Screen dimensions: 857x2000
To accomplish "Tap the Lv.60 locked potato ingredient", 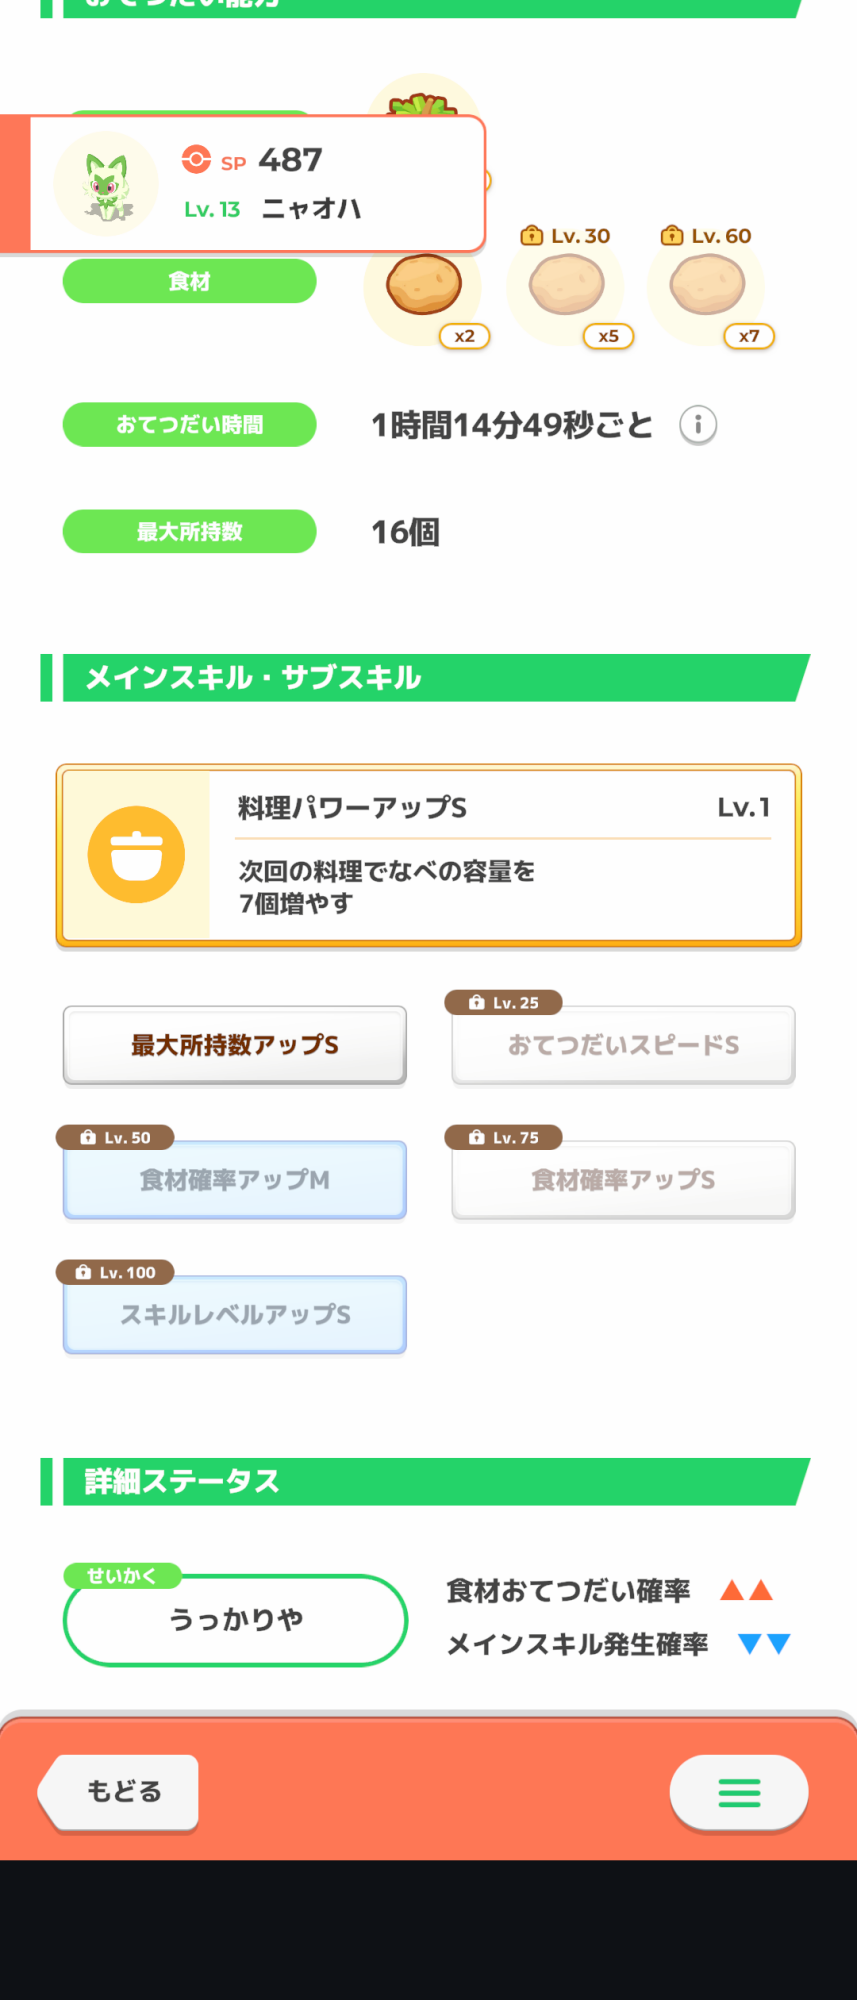I will tap(707, 286).
